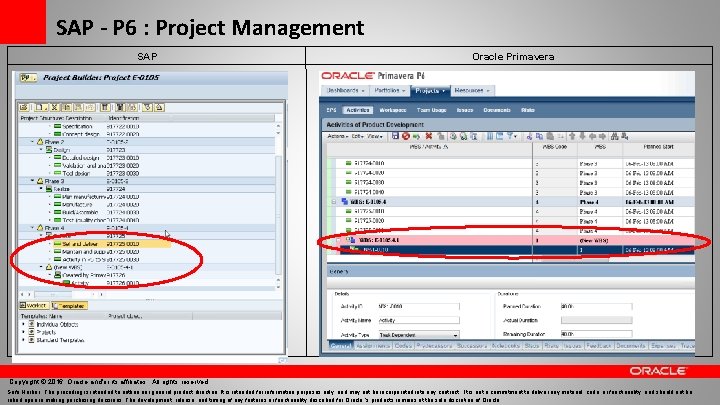The width and height of the screenshot is (720, 405).
Task: Select the General detail tab at bottom
Action: click(x=341, y=346)
